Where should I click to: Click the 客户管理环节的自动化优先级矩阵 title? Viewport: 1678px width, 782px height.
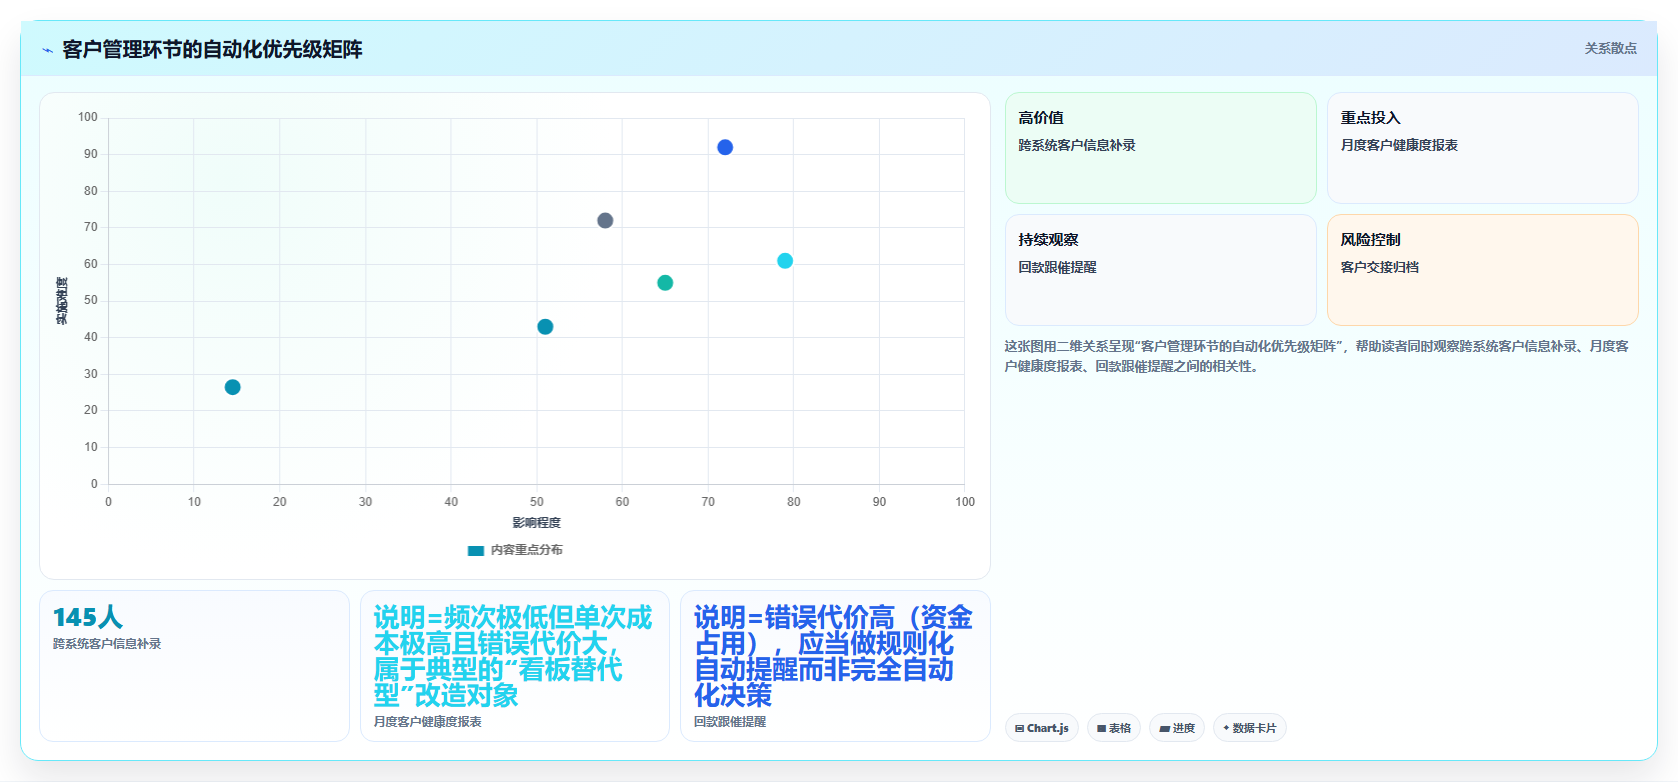tap(212, 49)
